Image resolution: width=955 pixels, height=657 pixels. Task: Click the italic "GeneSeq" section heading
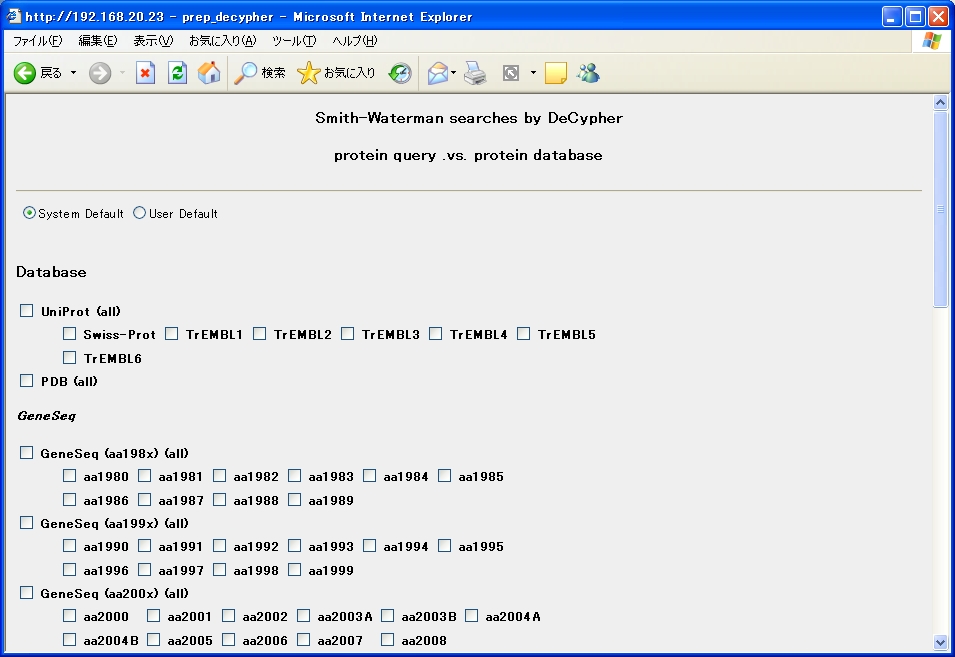[46, 416]
